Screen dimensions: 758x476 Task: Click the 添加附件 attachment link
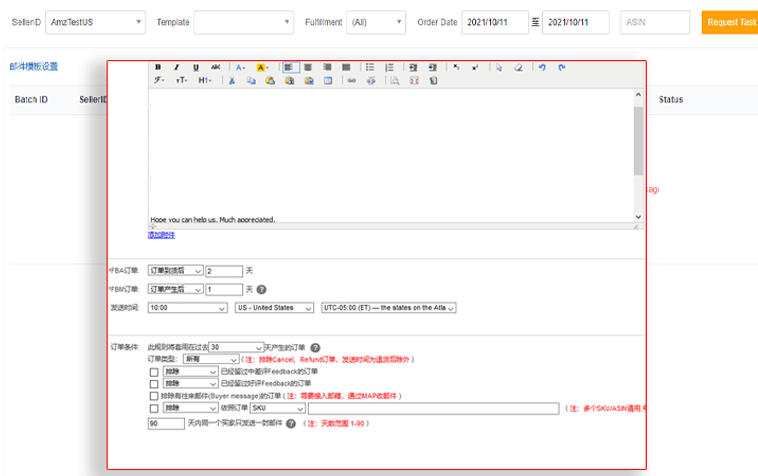click(161, 235)
